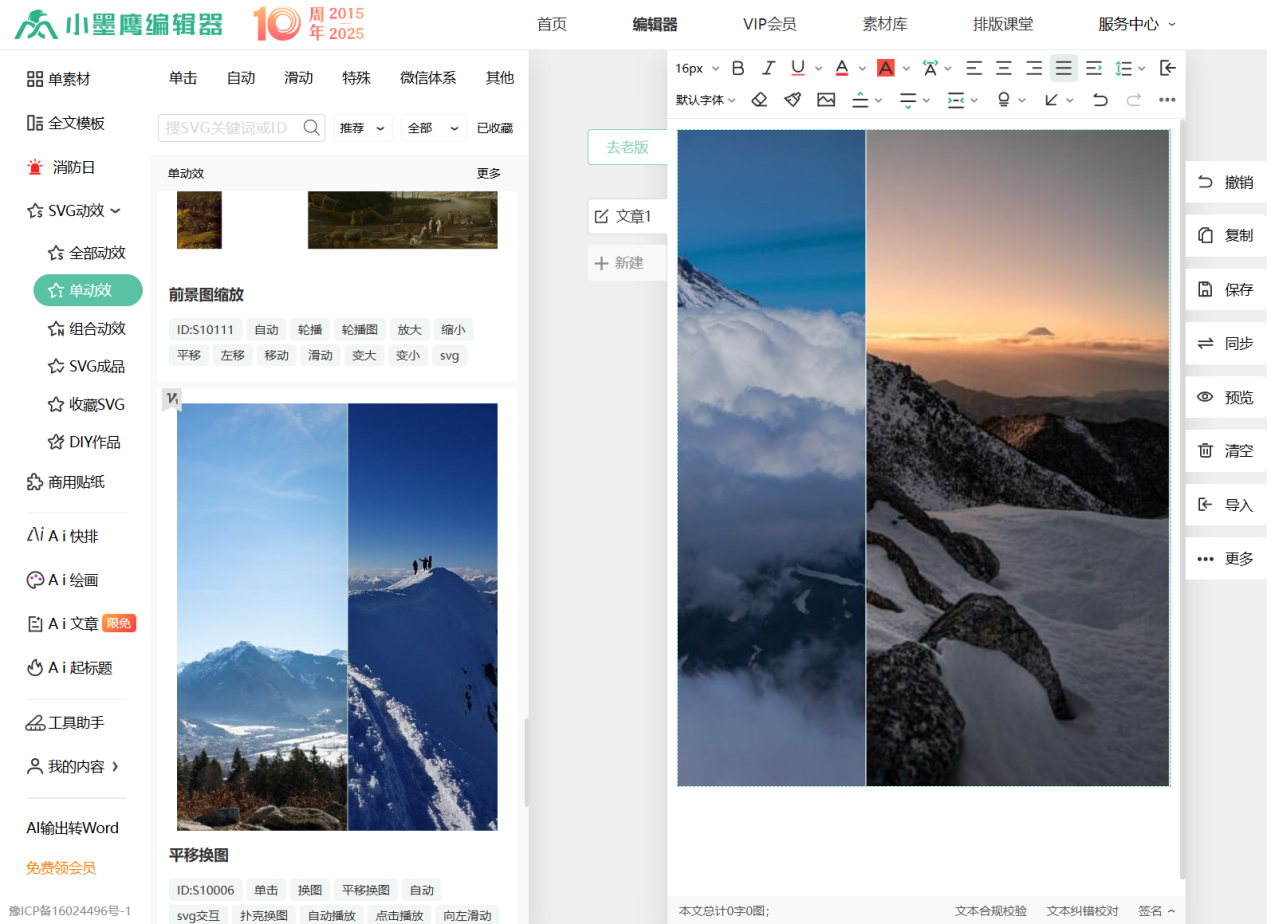
Task: Expand 我的内容 submenu
Action: [x=73, y=767]
